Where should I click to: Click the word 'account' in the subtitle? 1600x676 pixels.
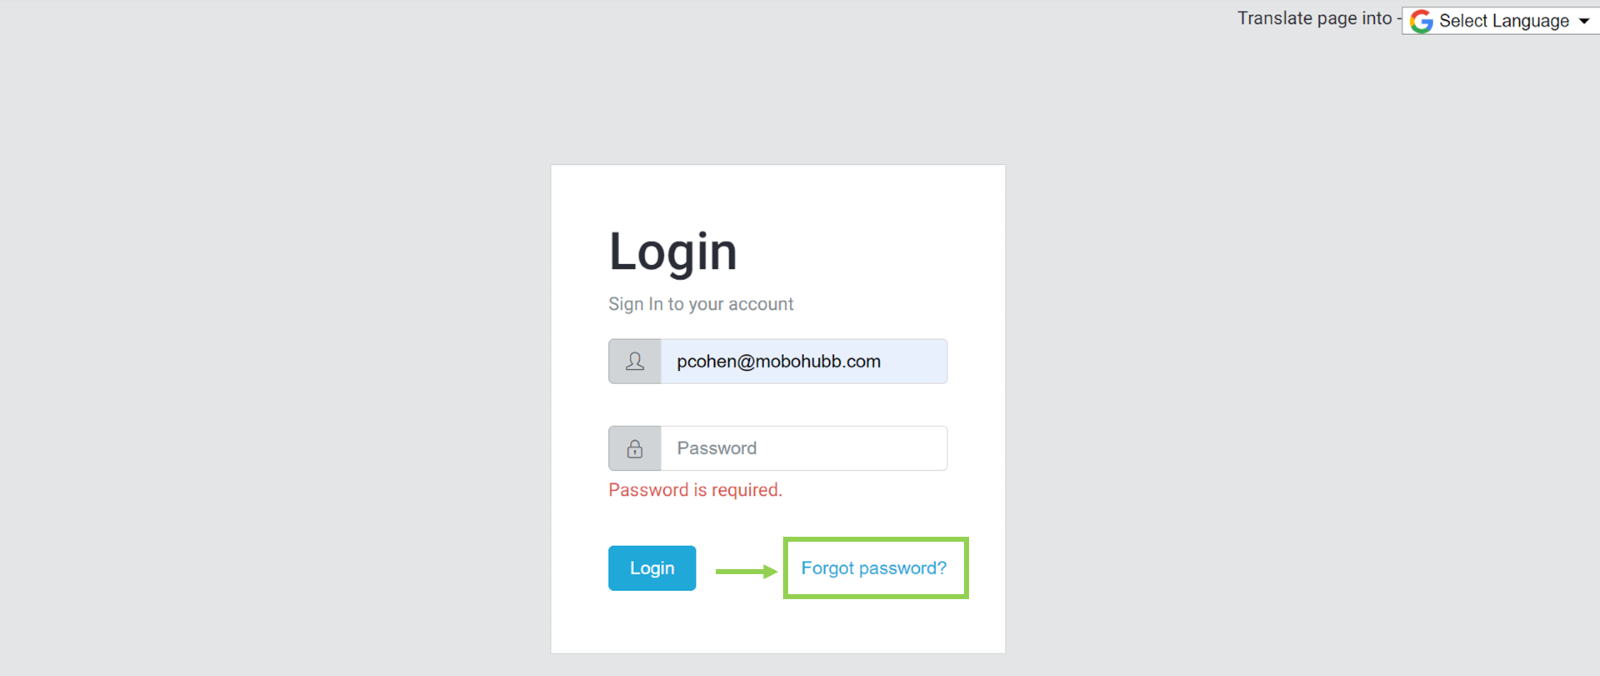(x=761, y=304)
